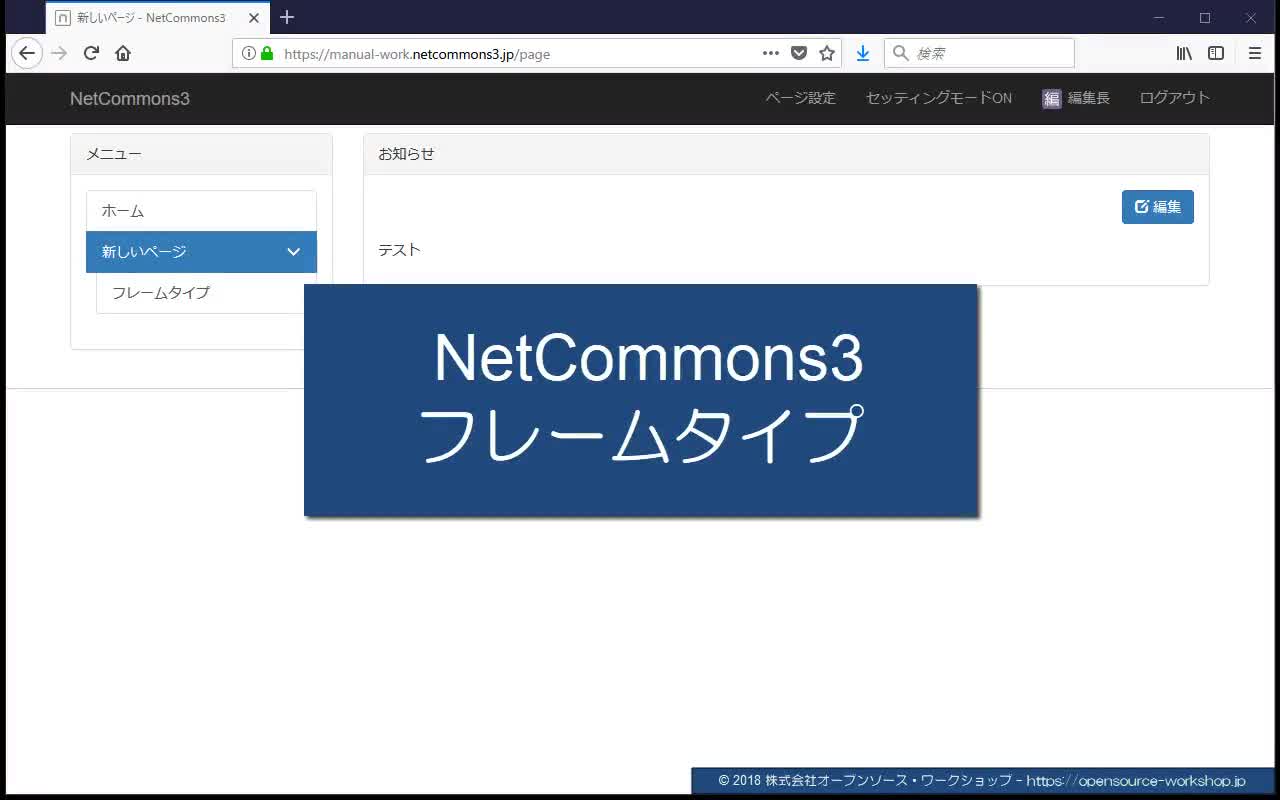Go back with the browser back arrow
Screen dimensions: 1280x800
(x=27, y=53)
